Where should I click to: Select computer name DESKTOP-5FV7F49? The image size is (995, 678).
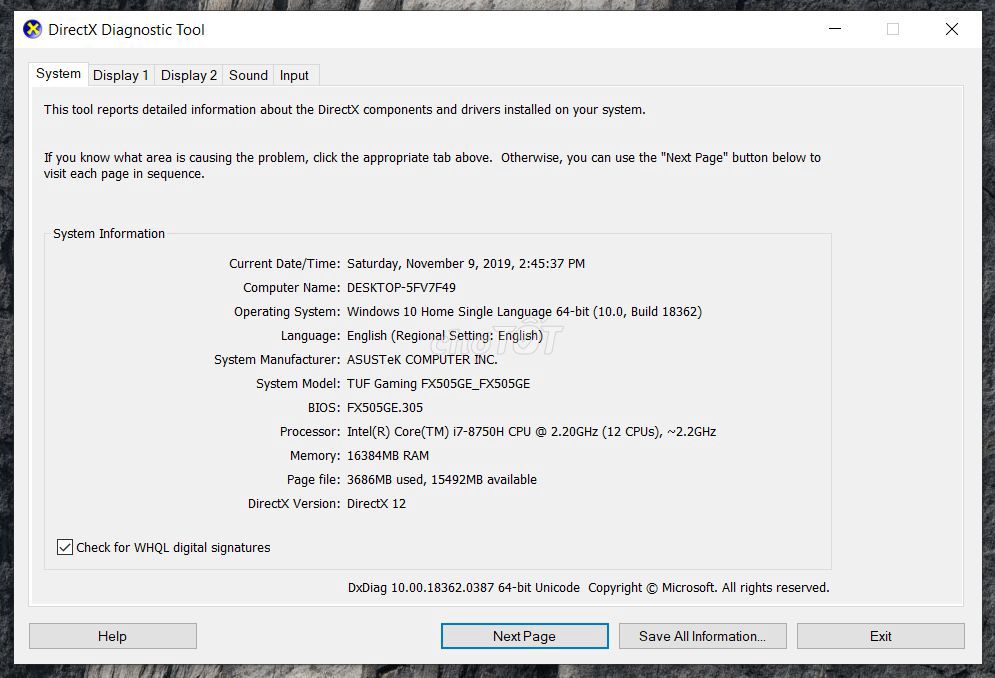401,288
